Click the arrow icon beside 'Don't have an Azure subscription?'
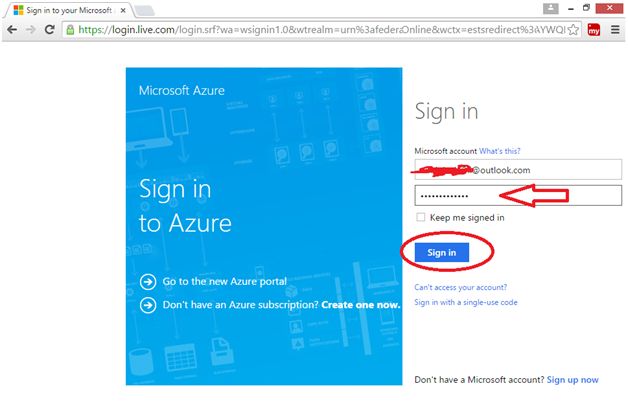Screen dimensions: 628x401 (148, 304)
